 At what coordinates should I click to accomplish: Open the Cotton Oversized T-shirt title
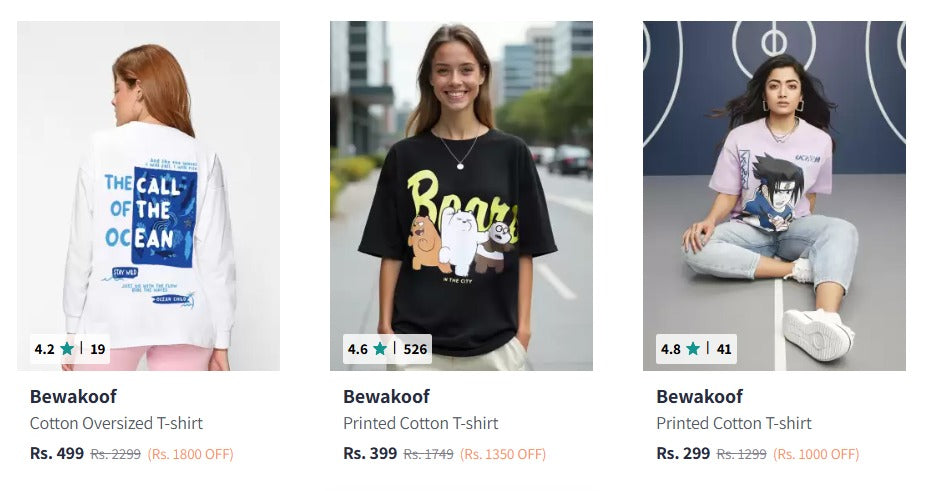coord(116,423)
